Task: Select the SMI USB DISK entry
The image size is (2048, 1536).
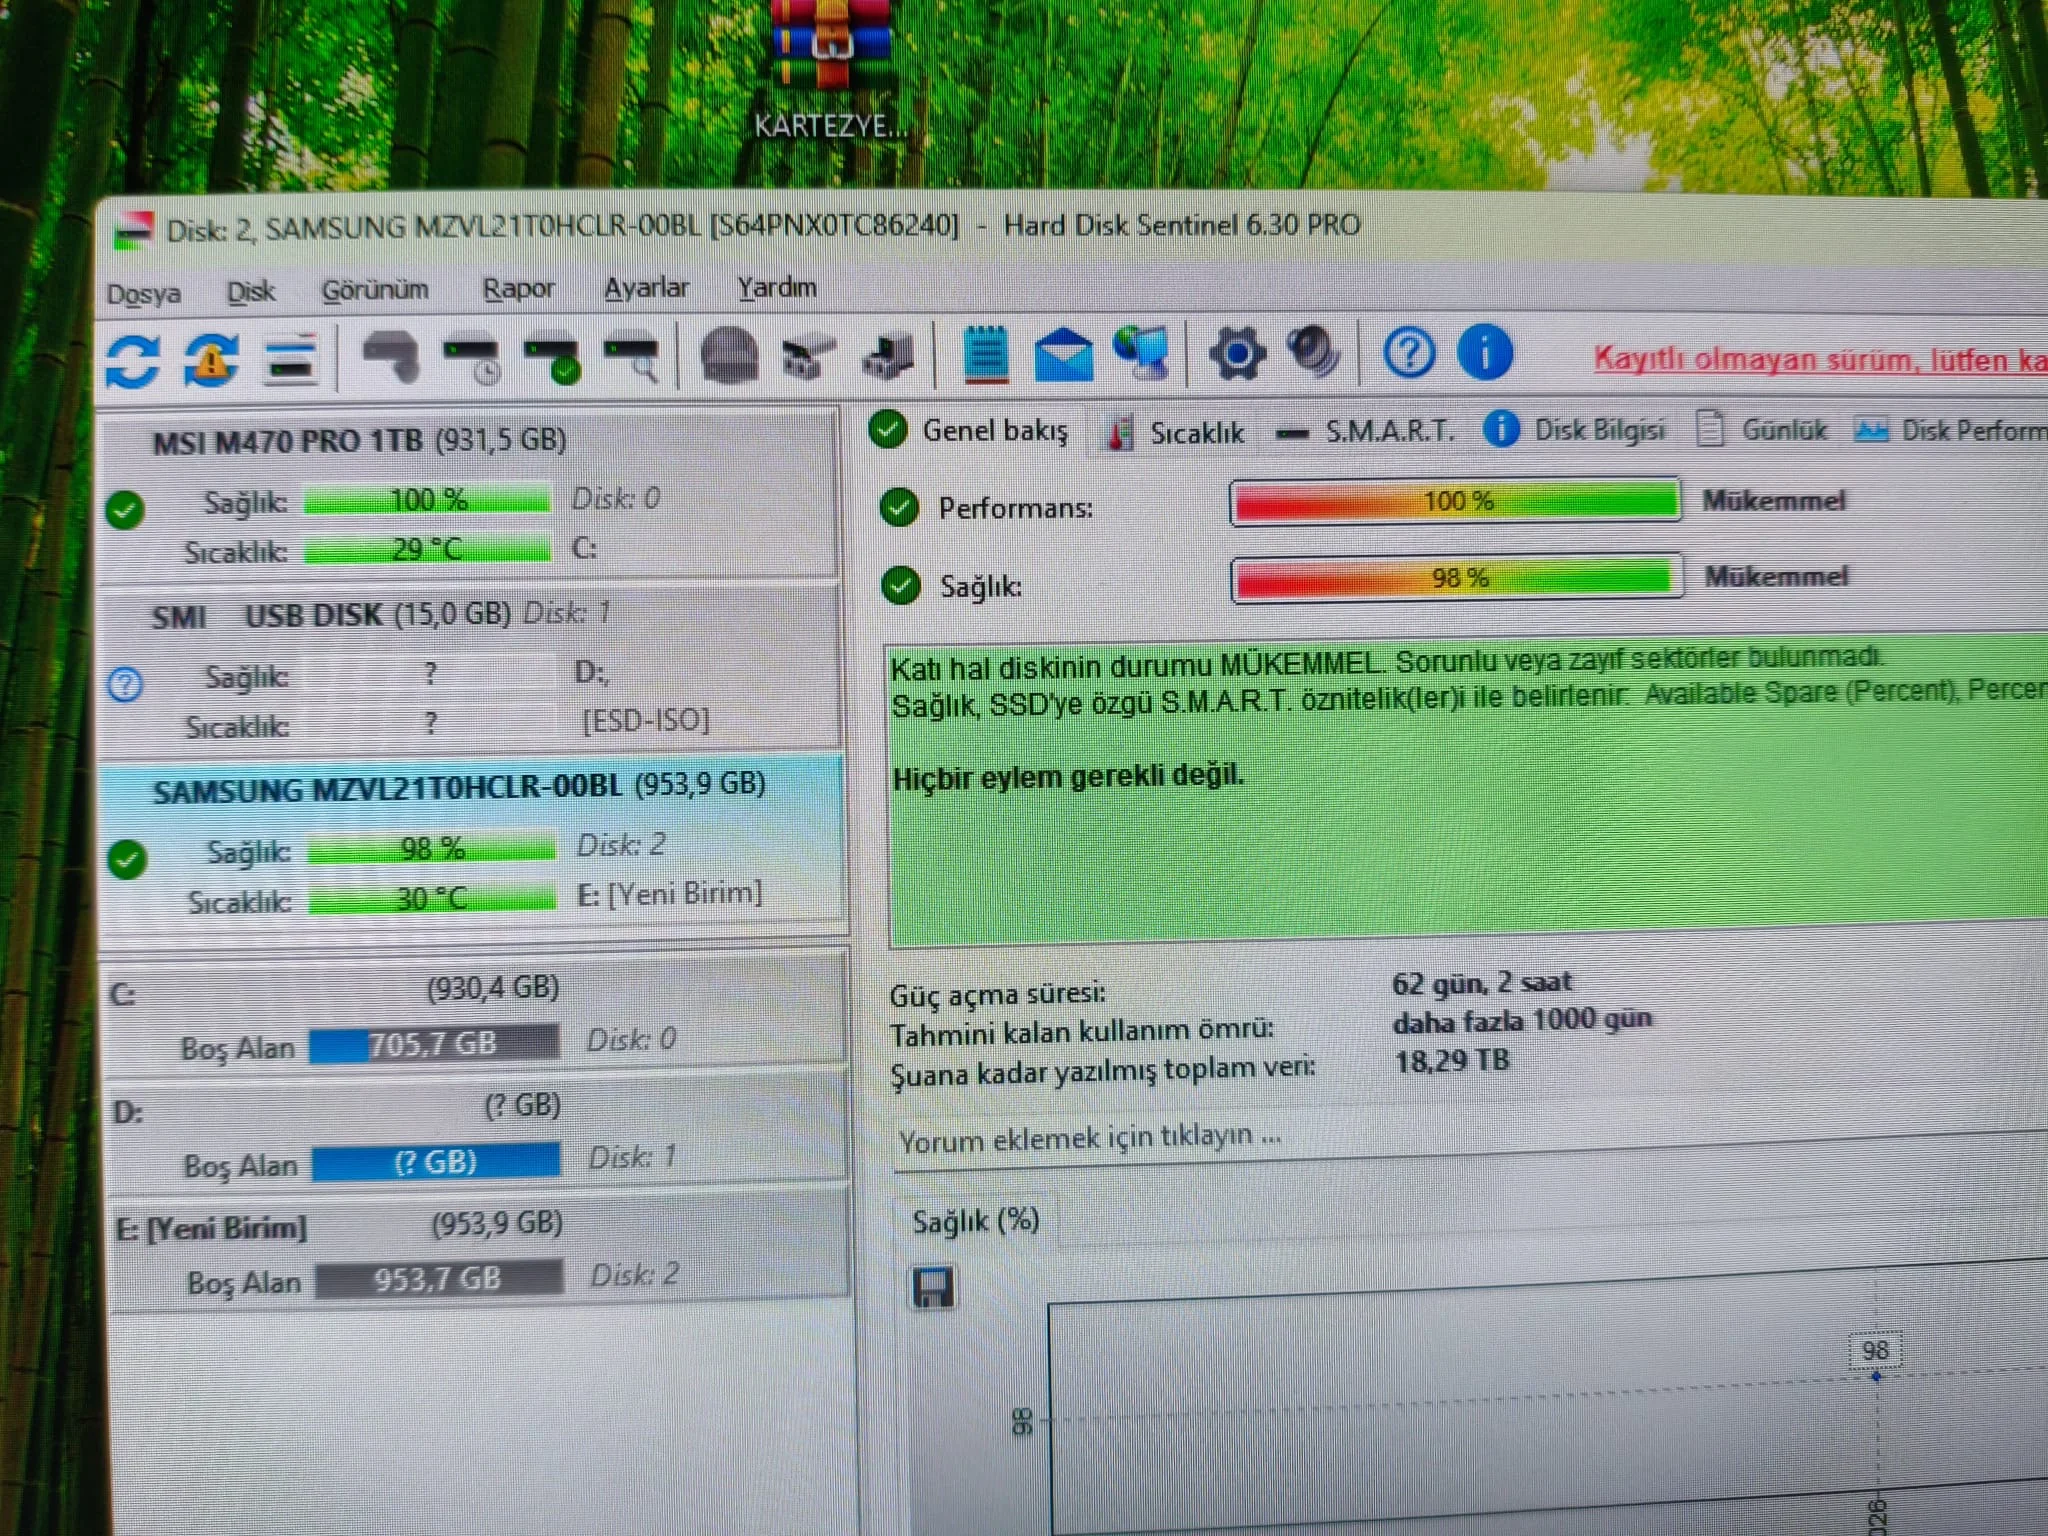Action: pos(470,669)
